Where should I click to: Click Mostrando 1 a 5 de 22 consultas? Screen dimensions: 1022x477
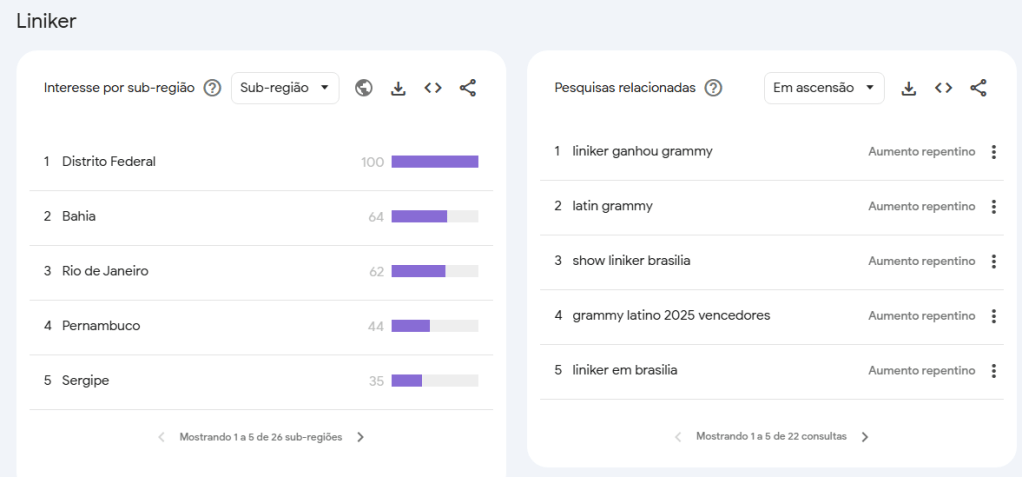(771, 436)
